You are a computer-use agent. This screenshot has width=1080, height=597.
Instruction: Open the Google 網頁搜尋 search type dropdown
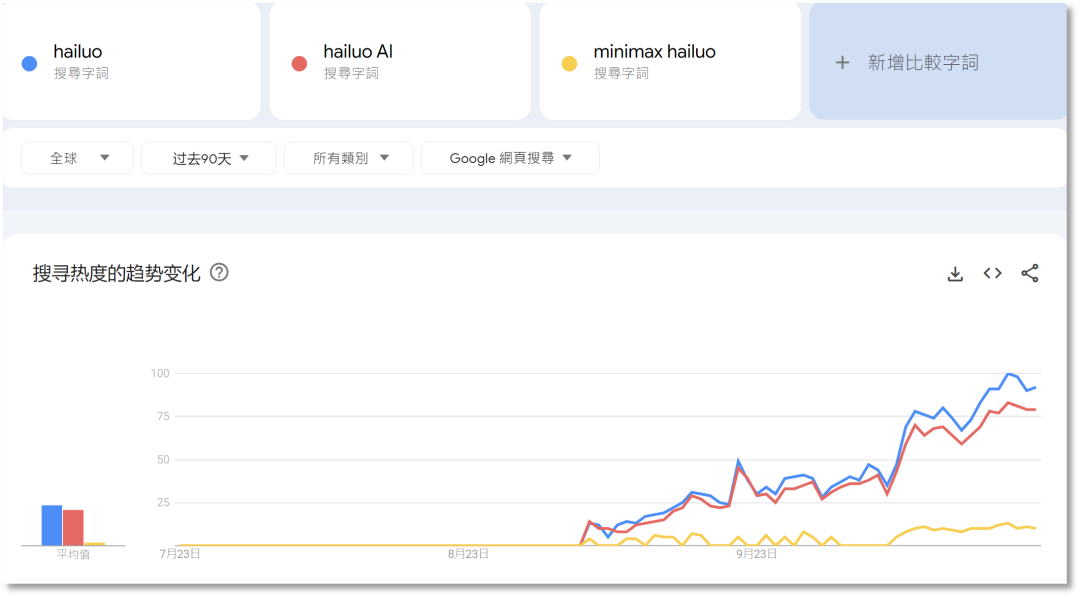click(x=510, y=158)
